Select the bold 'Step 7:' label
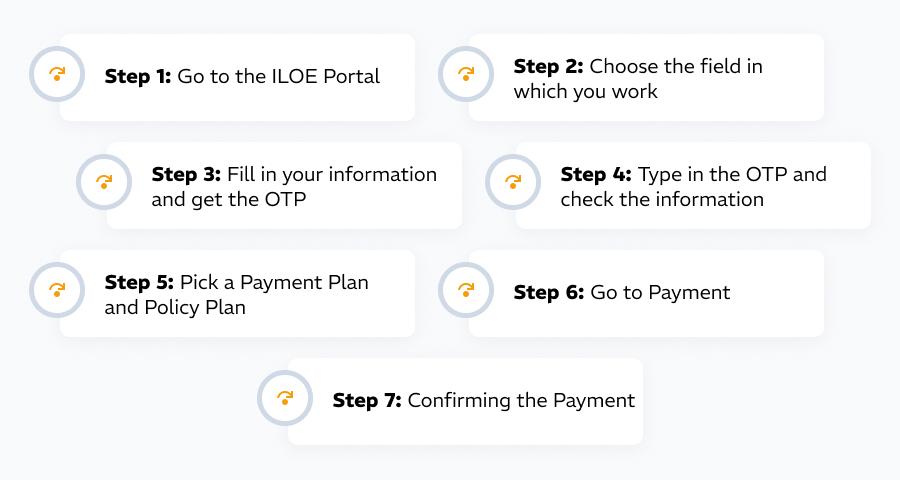 367,401
